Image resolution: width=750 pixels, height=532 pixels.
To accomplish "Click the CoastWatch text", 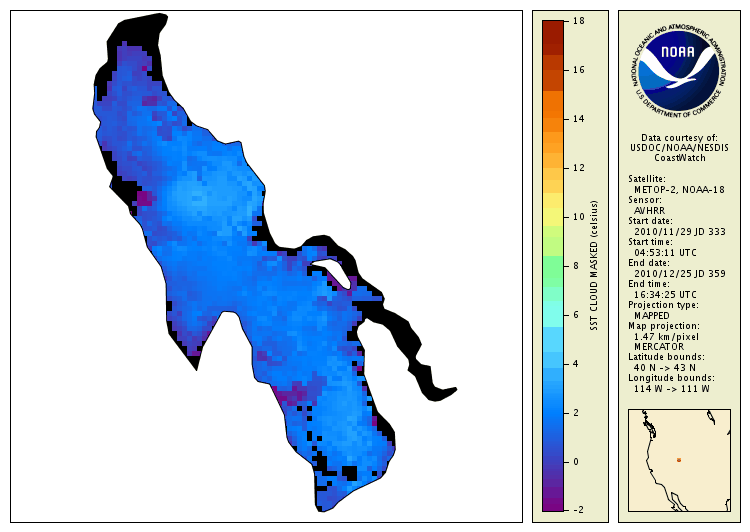I will (680, 158).
